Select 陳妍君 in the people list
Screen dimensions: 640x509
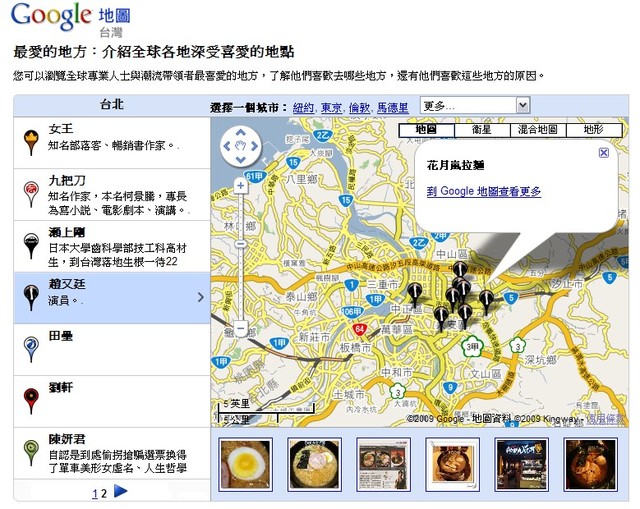(x=112, y=453)
